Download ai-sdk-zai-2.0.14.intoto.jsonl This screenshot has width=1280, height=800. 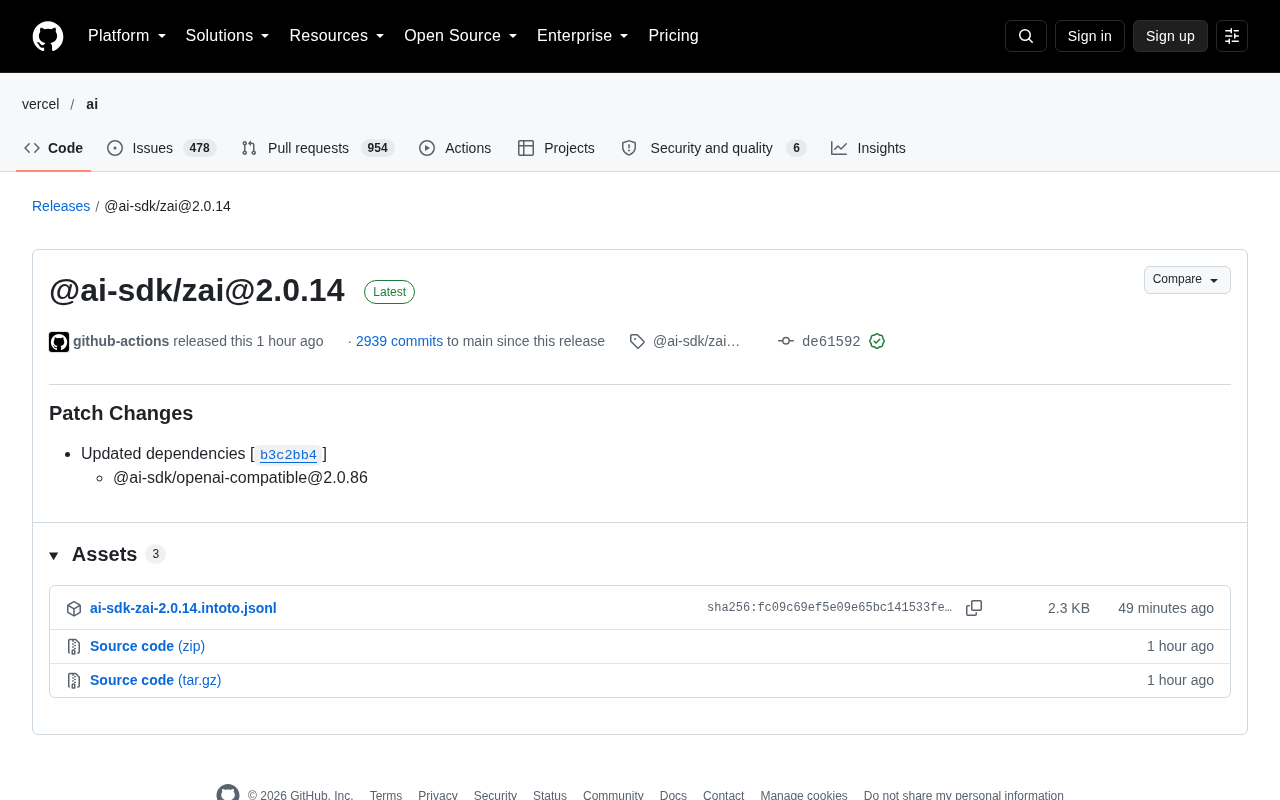click(x=183, y=608)
